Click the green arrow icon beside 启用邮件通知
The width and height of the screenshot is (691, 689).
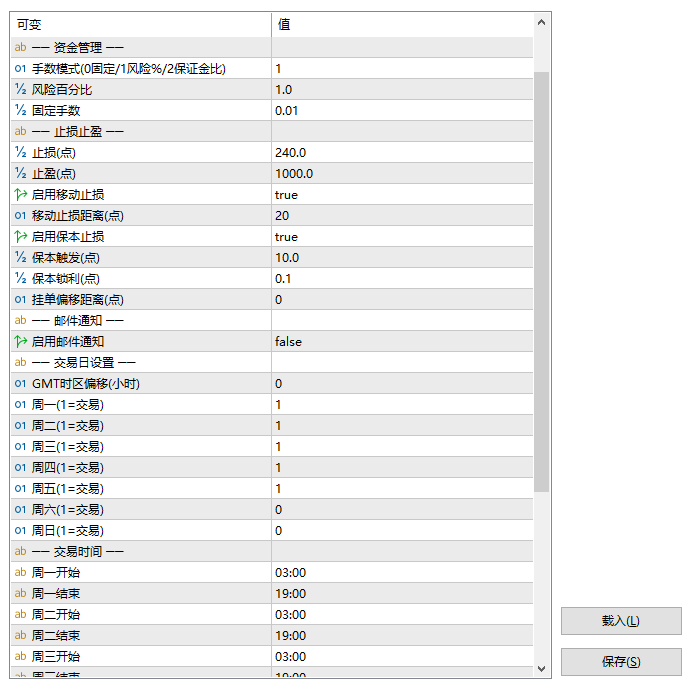20,341
